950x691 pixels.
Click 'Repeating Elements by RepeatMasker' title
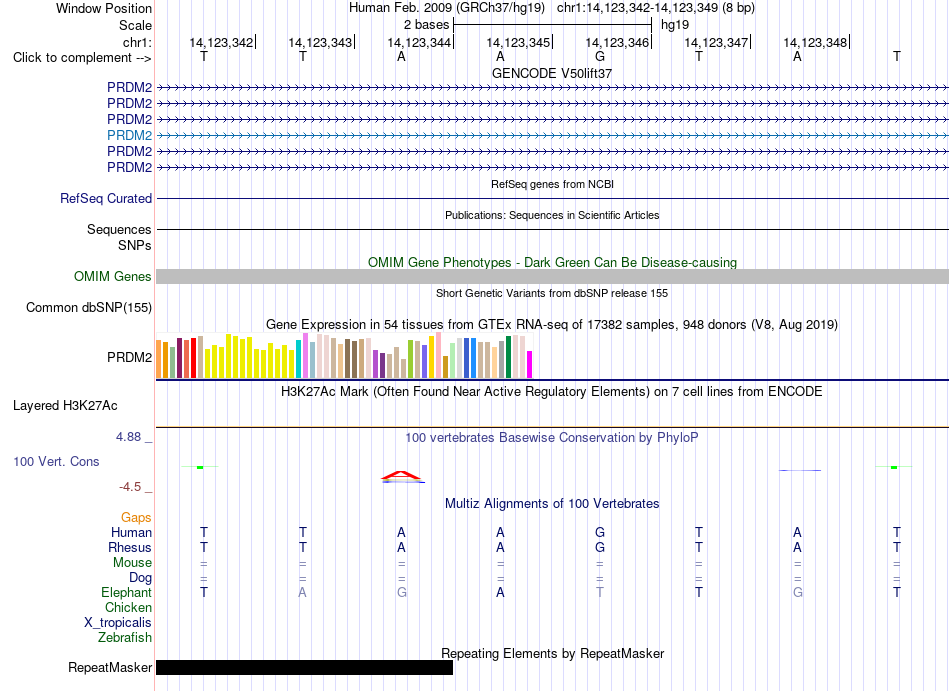click(552, 653)
